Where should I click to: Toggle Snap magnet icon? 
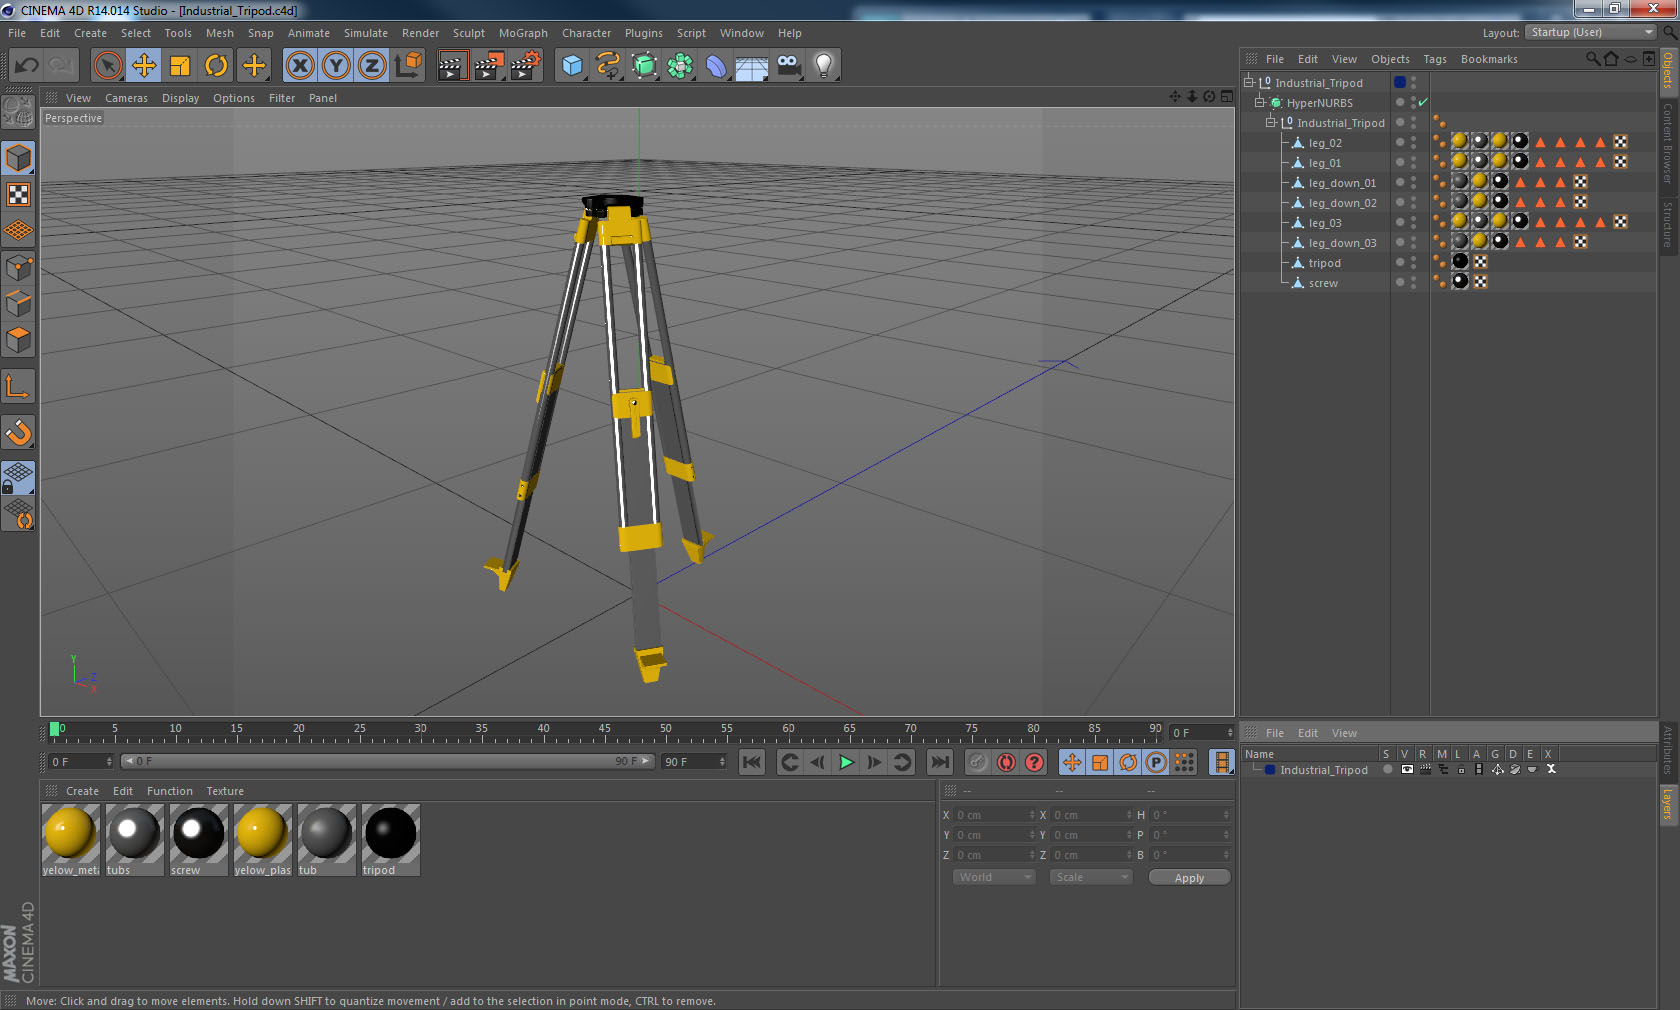(18, 433)
